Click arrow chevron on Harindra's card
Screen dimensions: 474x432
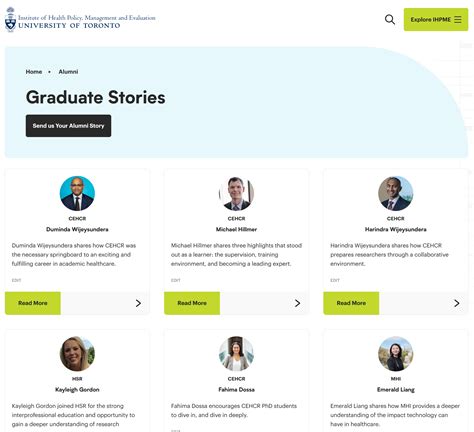[x=457, y=303]
